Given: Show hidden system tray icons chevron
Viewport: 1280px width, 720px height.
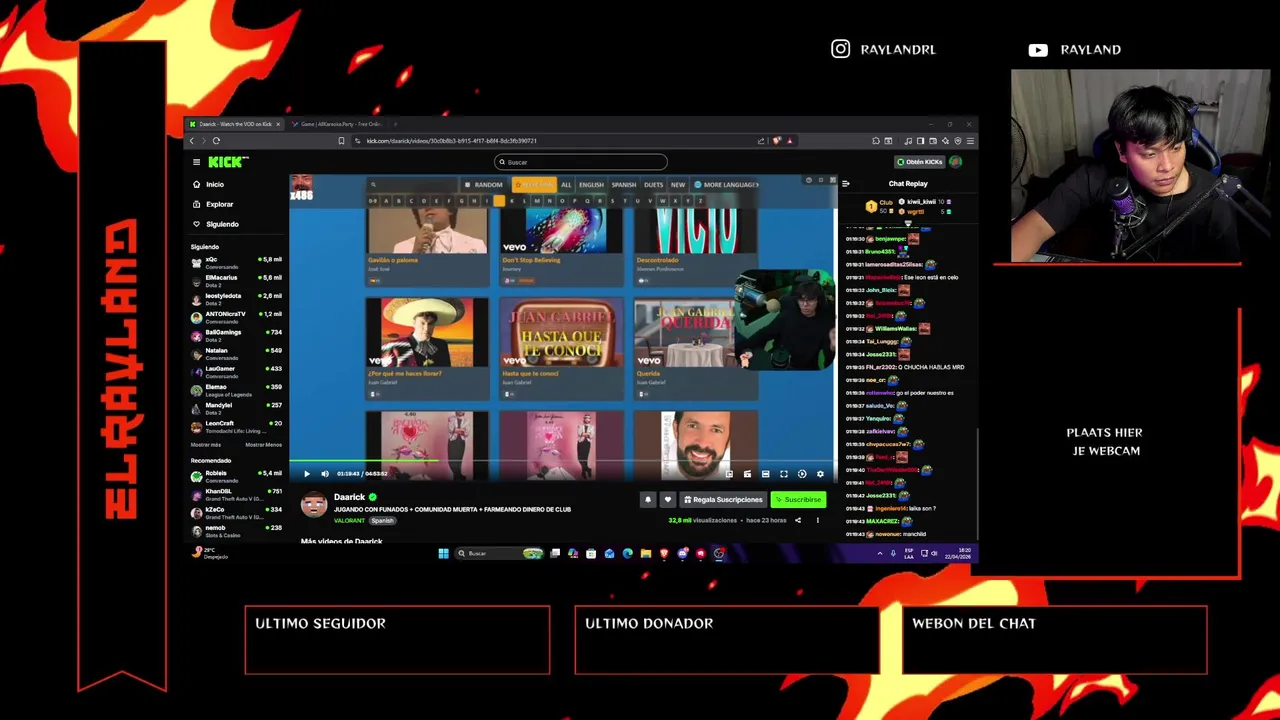Looking at the screenshot, I should pyautogui.click(x=880, y=553).
